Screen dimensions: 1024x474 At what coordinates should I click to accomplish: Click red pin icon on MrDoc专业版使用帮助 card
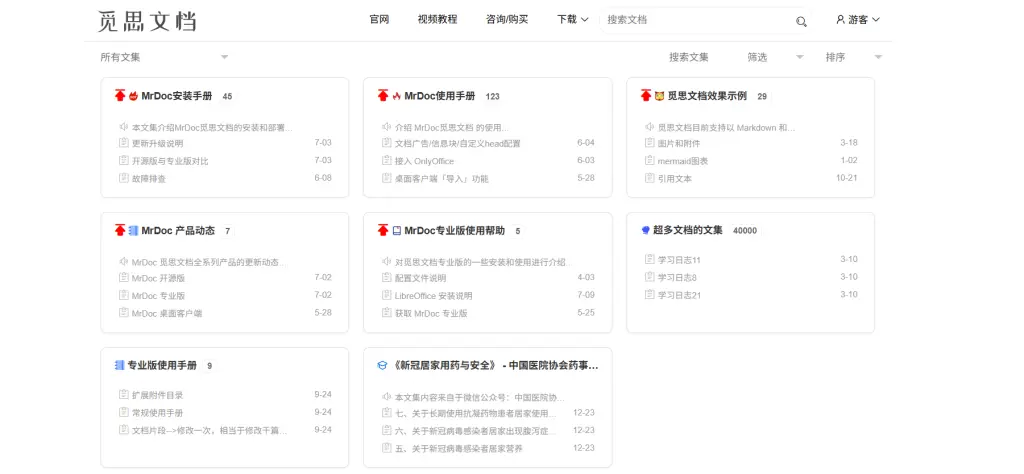[383, 230]
